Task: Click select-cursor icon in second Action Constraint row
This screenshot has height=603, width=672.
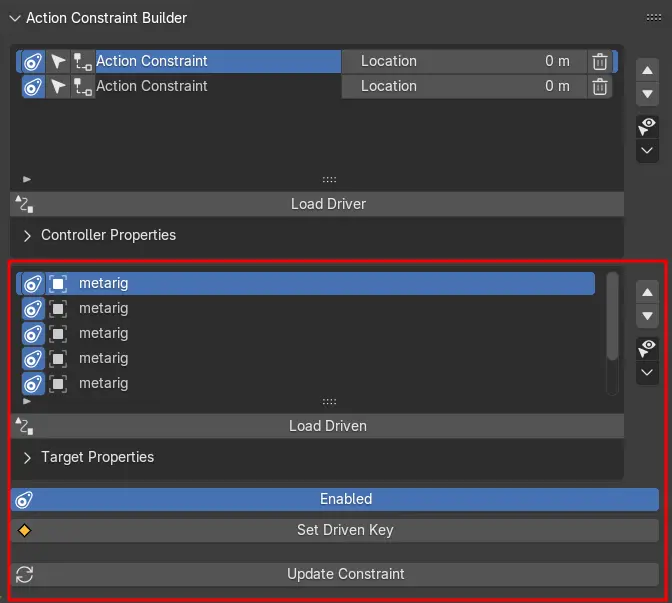Action: [58, 87]
